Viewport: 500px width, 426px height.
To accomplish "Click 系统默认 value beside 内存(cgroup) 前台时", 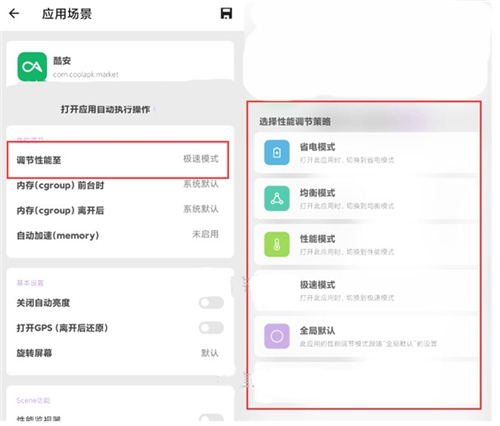I will click(x=201, y=184).
